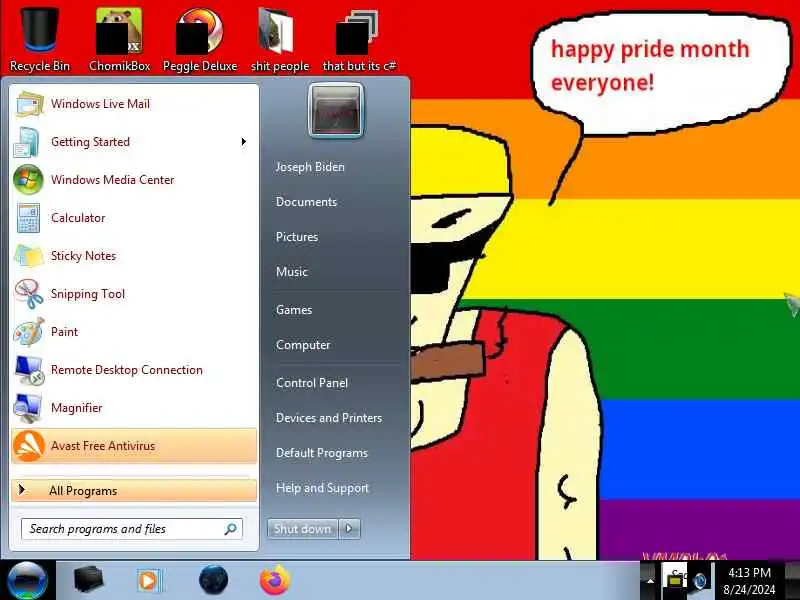Open Games from Start menu
The height and width of the screenshot is (600, 800).
(294, 310)
